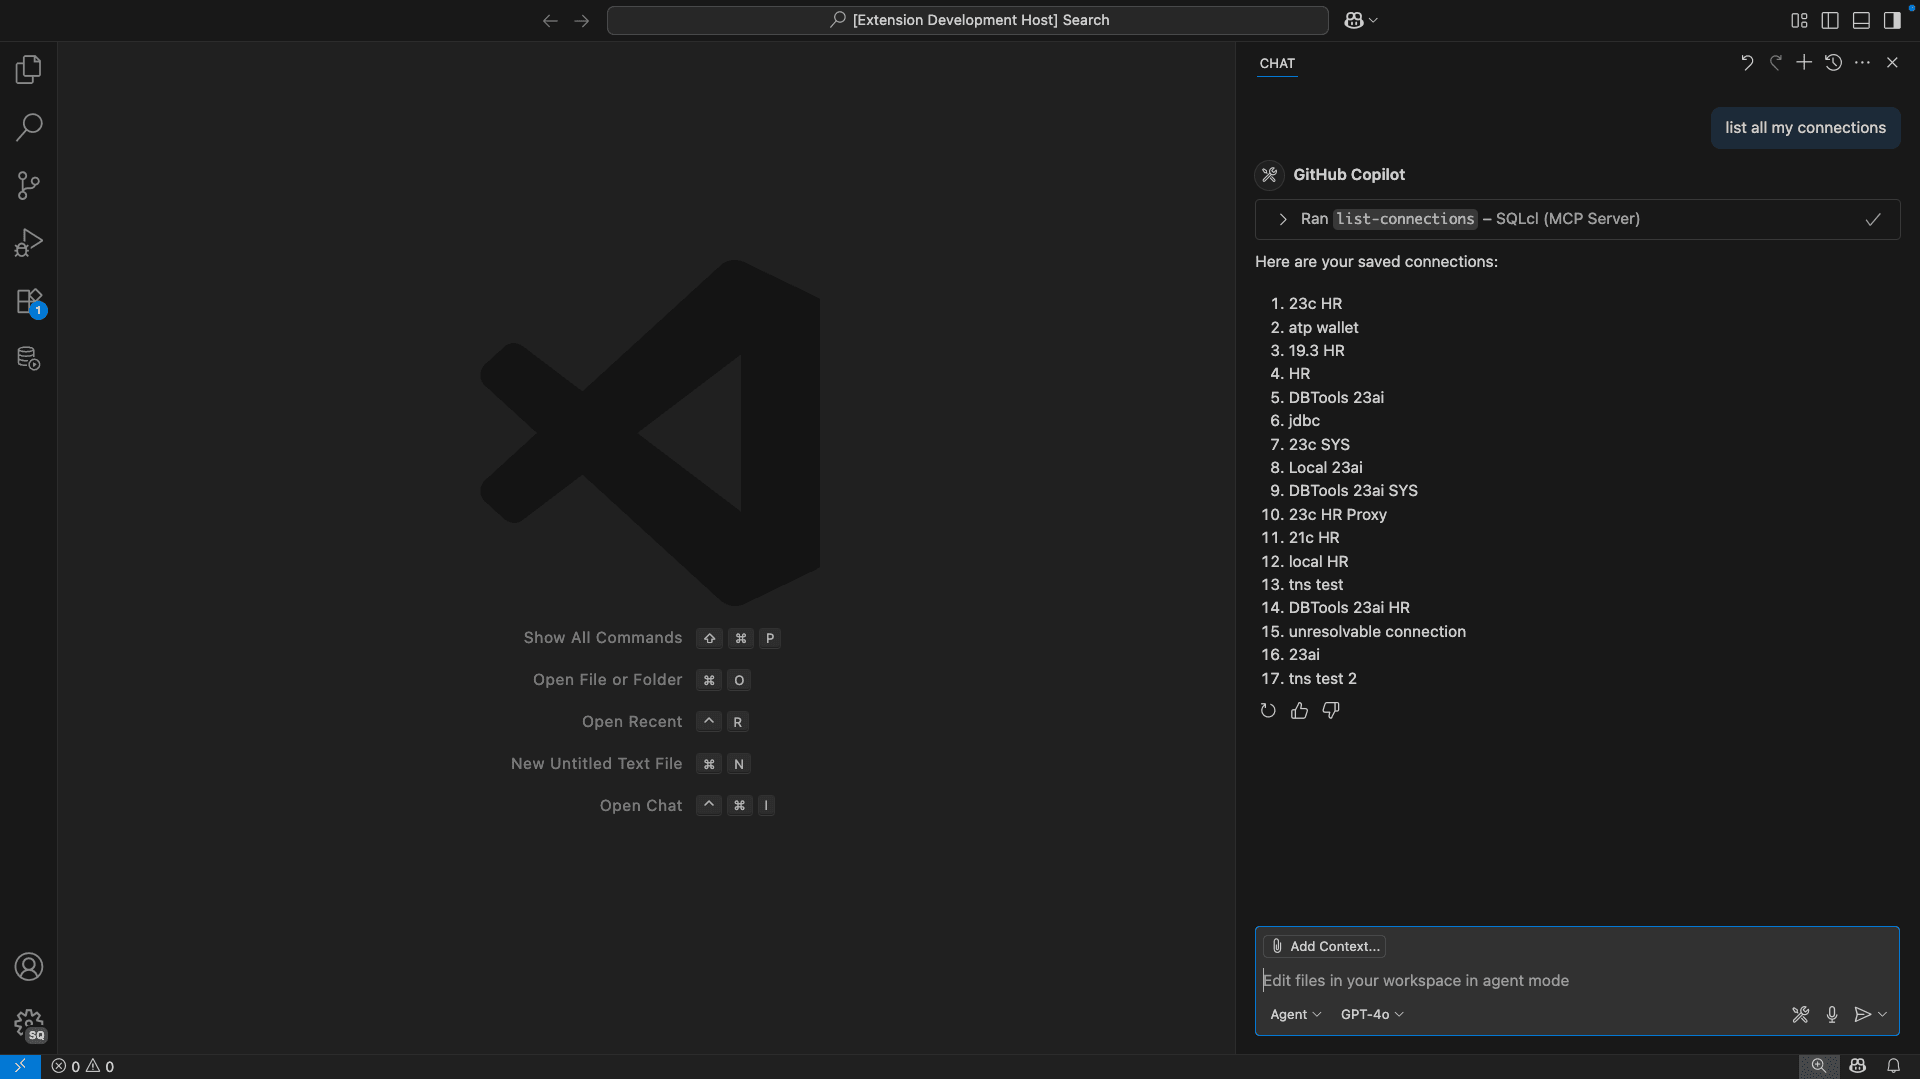Toggle the secondary side bar visibility
The width and height of the screenshot is (1920, 1079).
(x=1893, y=20)
